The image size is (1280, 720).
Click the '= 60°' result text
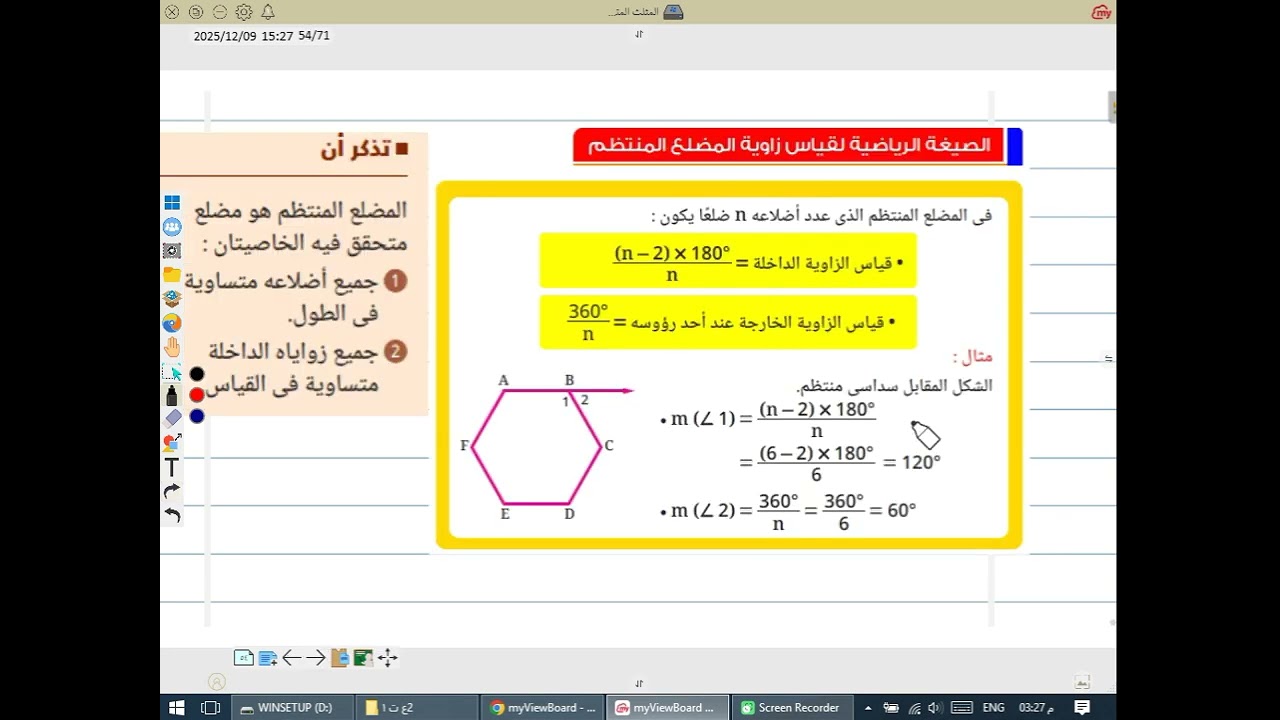893,510
